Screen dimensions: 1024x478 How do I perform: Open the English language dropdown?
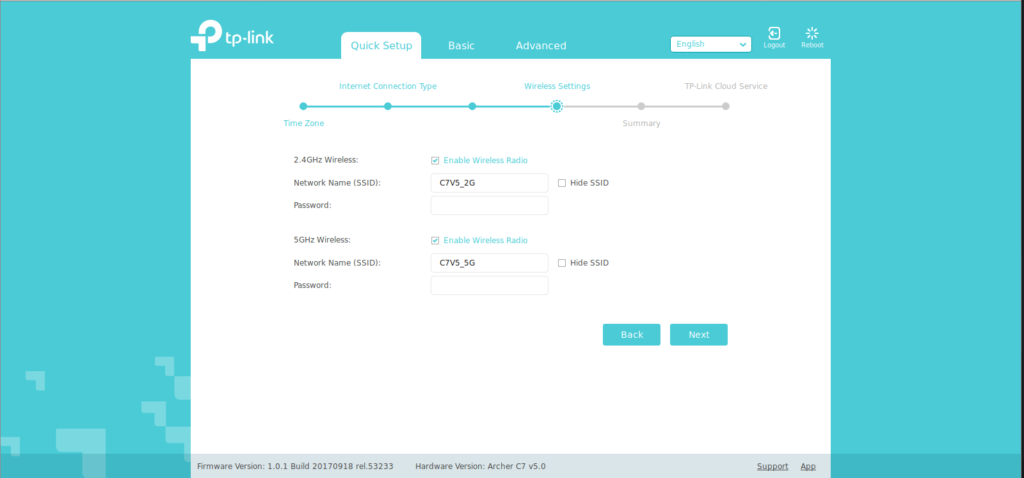click(711, 44)
